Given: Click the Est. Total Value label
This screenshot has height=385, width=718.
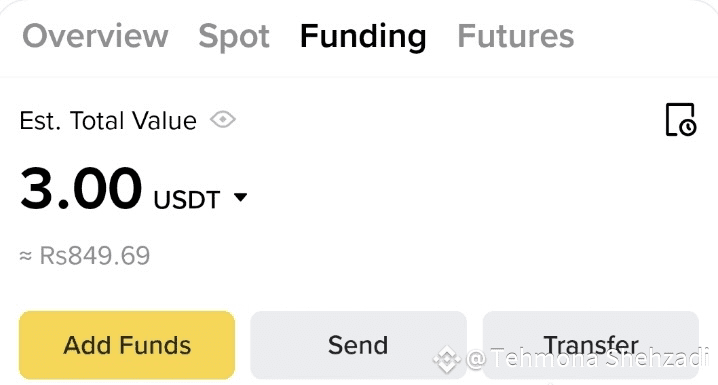Looking at the screenshot, I should [x=108, y=121].
